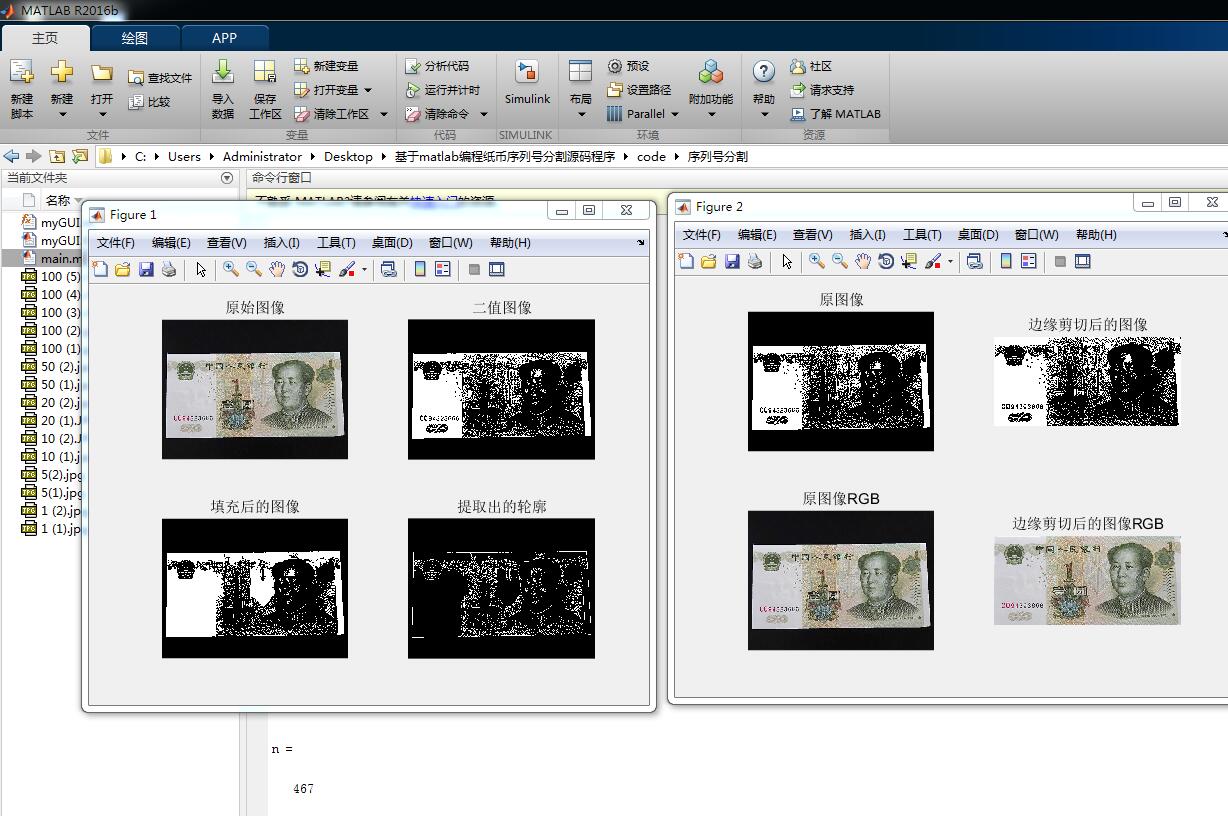Click browse for folder icon in address bar
This screenshot has width=1228, height=816.
(x=80, y=156)
